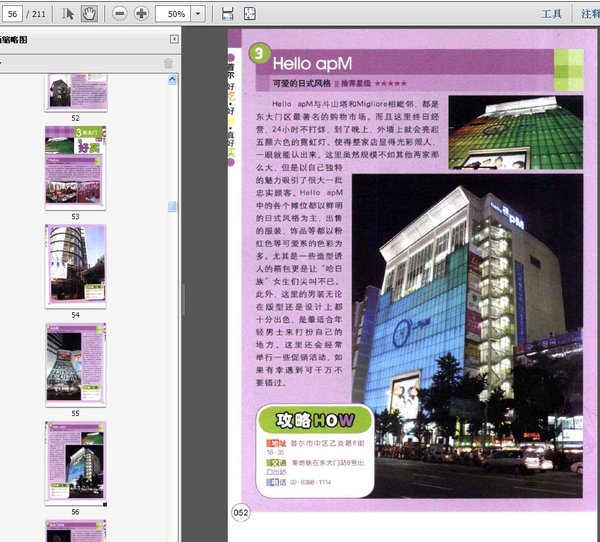
Task: Select page 55 thumbnail
Action: pos(75,363)
